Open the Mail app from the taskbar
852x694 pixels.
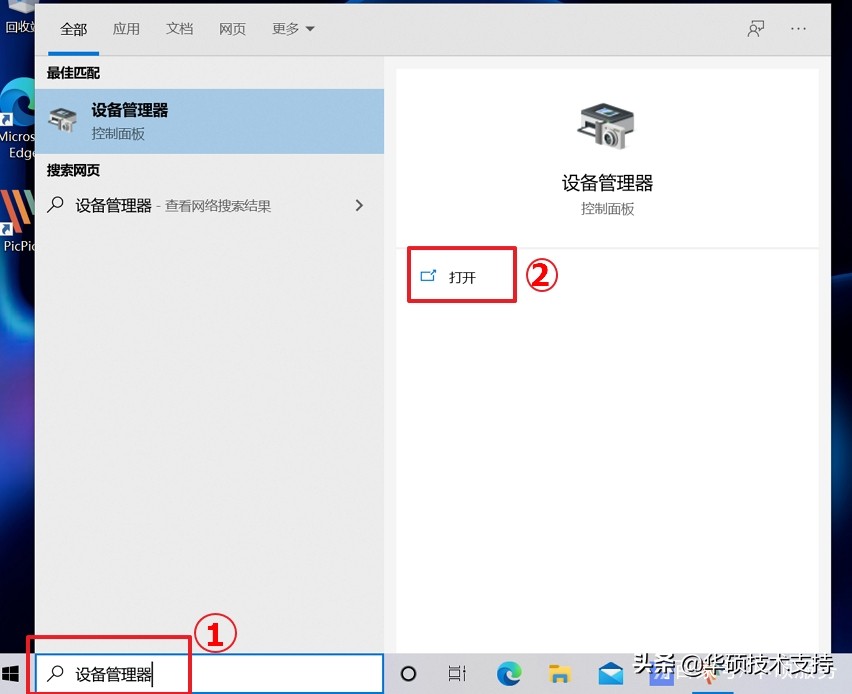pyautogui.click(x=611, y=674)
